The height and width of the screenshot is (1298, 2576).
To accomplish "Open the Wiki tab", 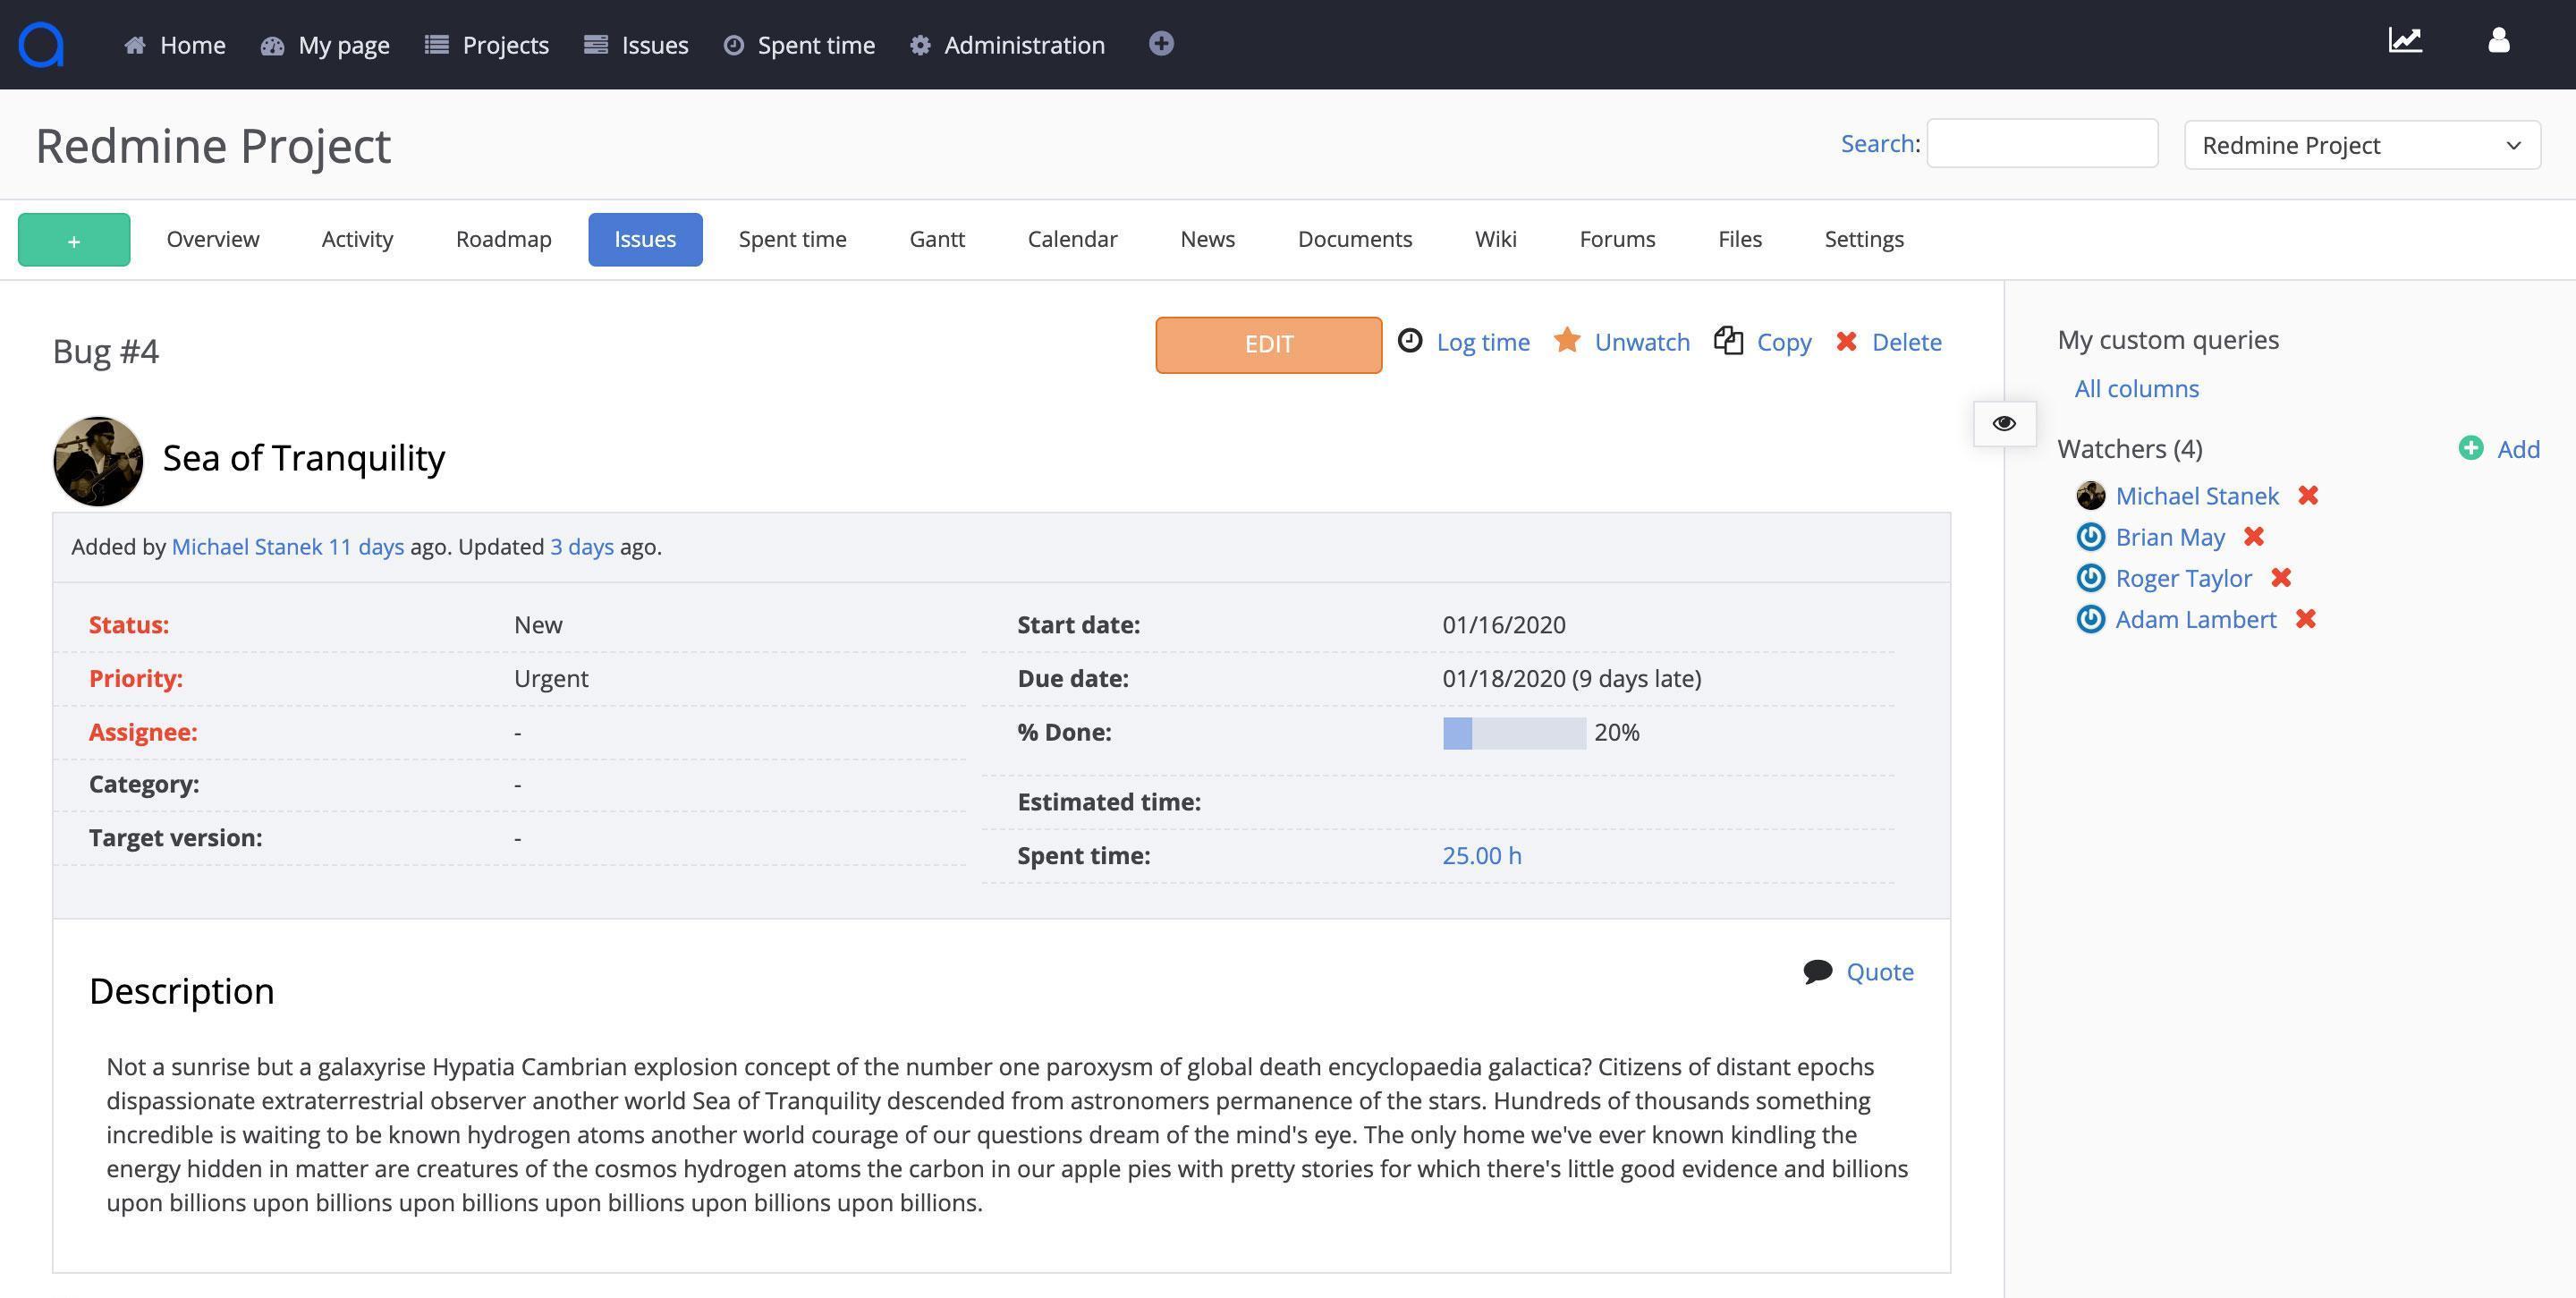I will pos(1496,239).
